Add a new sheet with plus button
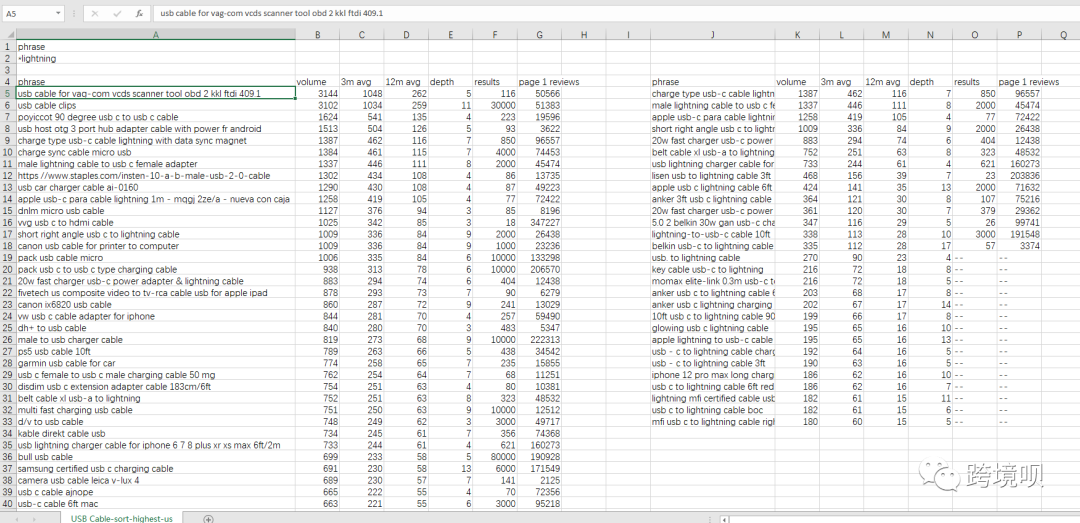Screen dimensions: 1080x523 coord(209,518)
